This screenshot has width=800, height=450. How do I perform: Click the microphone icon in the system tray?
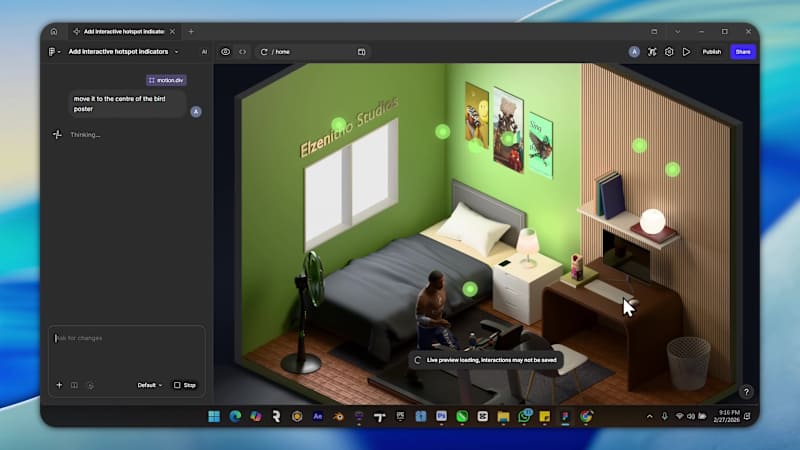664,416
